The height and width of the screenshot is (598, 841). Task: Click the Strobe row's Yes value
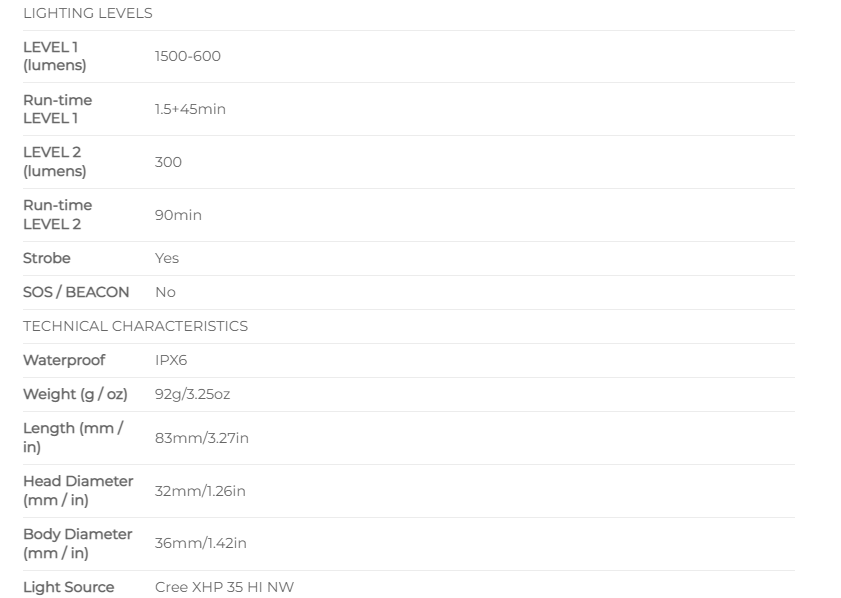tap(167, 258)
